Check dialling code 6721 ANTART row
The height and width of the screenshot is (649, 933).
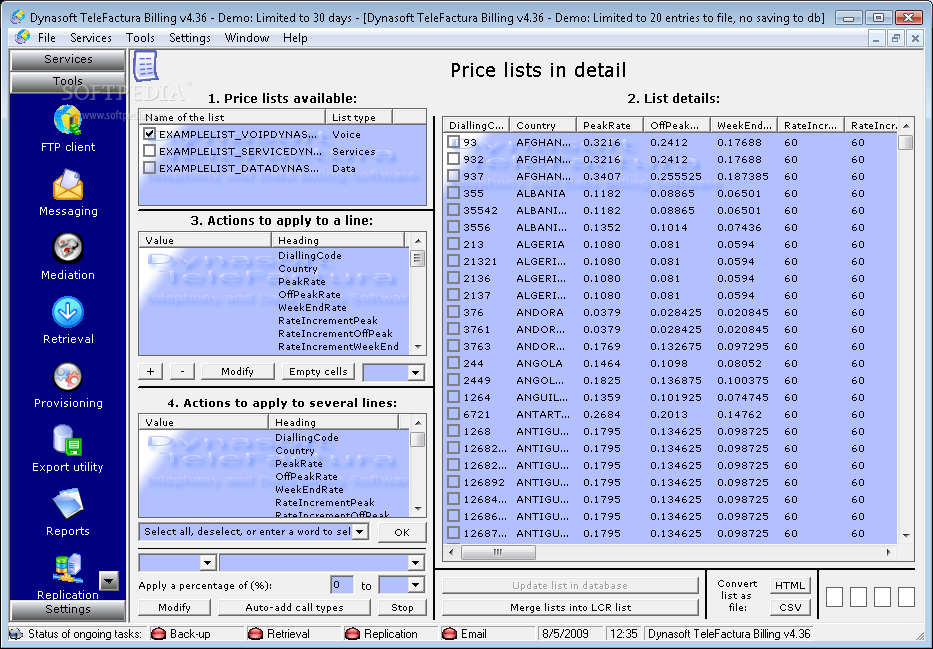453,414
